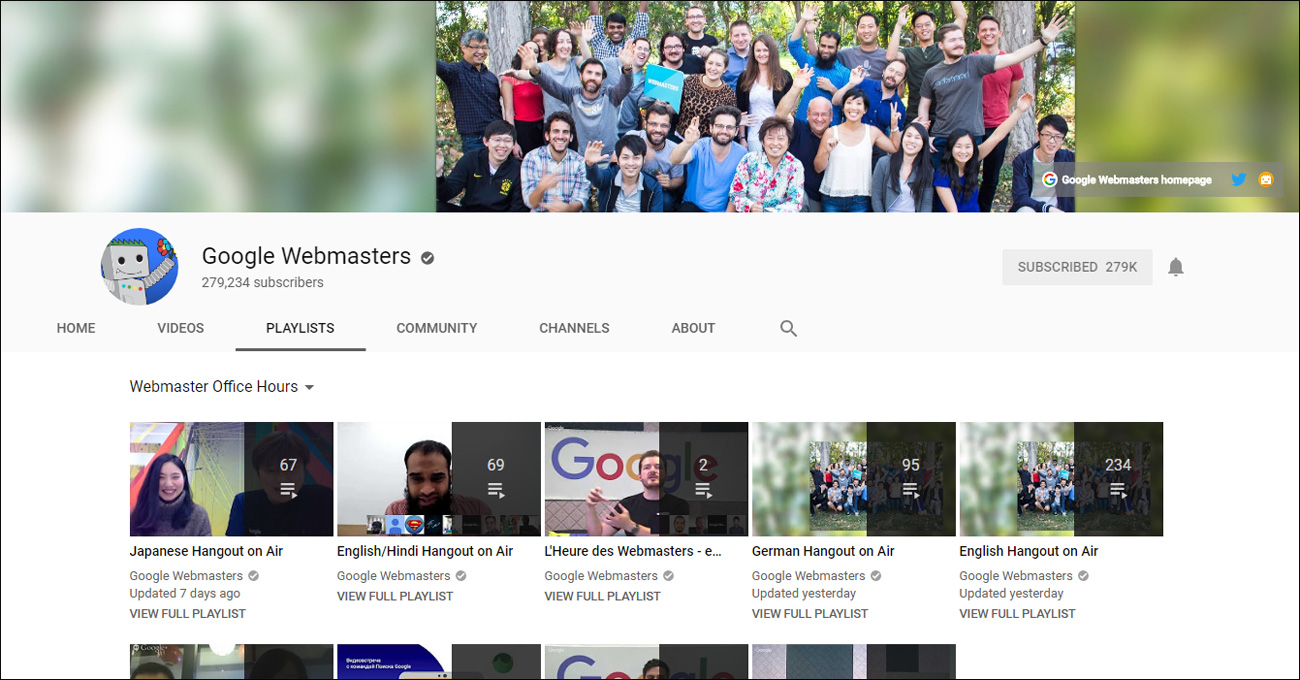Click the Japanese Hangout on Air title

pyautogui.click(x=206, y=551)
